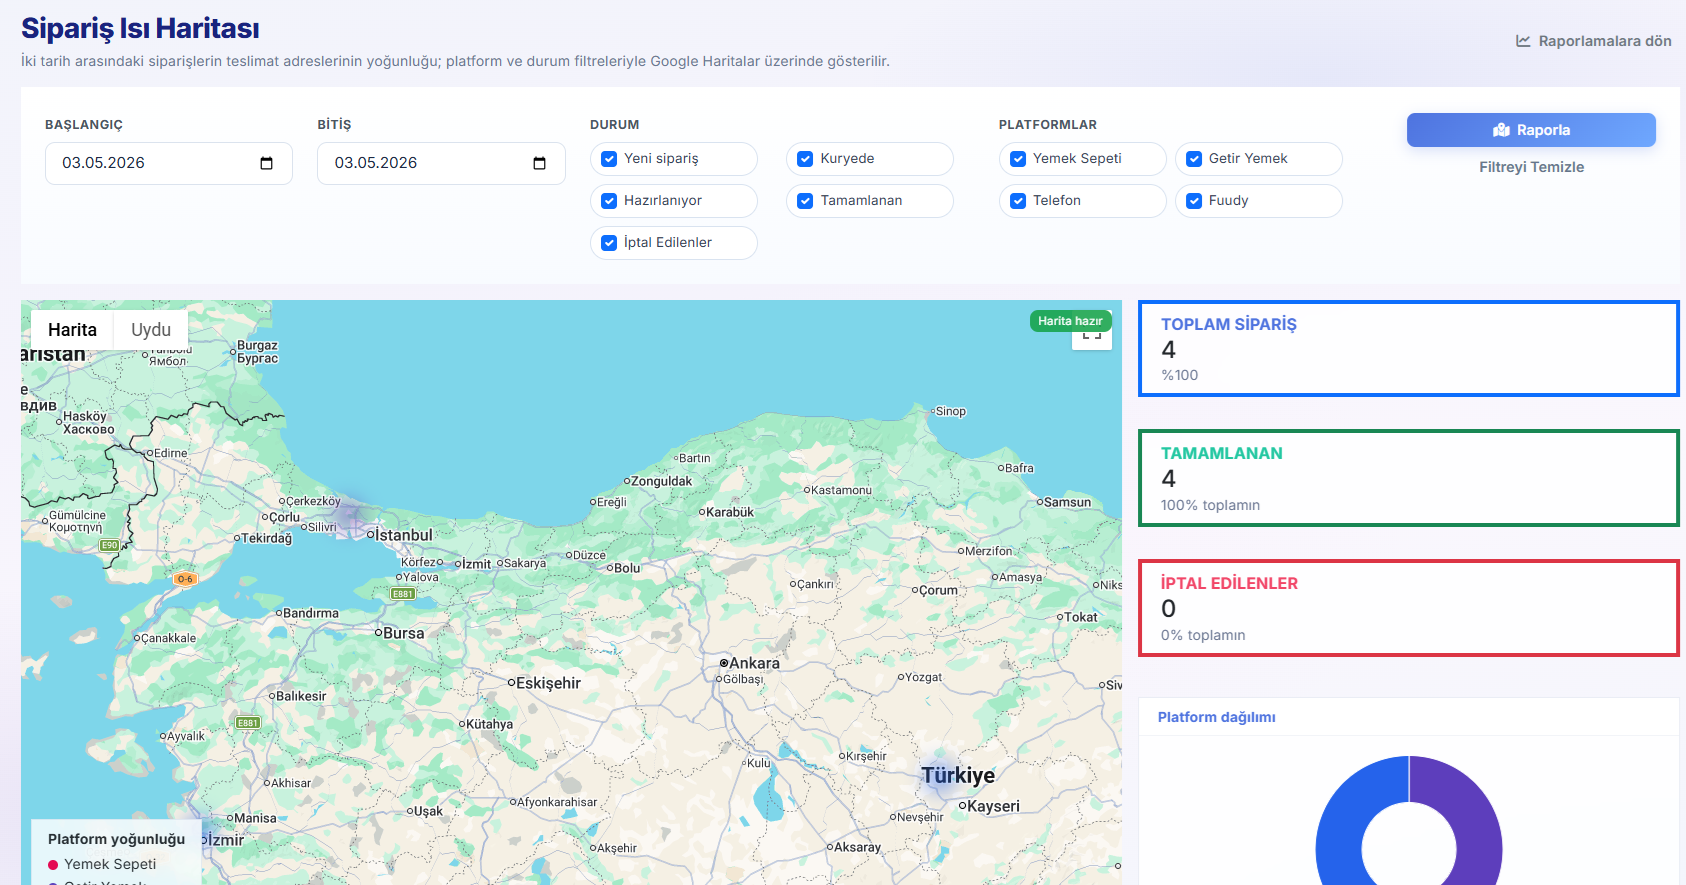Image resolution: width=1686 pixels, height=885 pixels.
Task: Switch the map to Harita view
Action: pos(72,330)
